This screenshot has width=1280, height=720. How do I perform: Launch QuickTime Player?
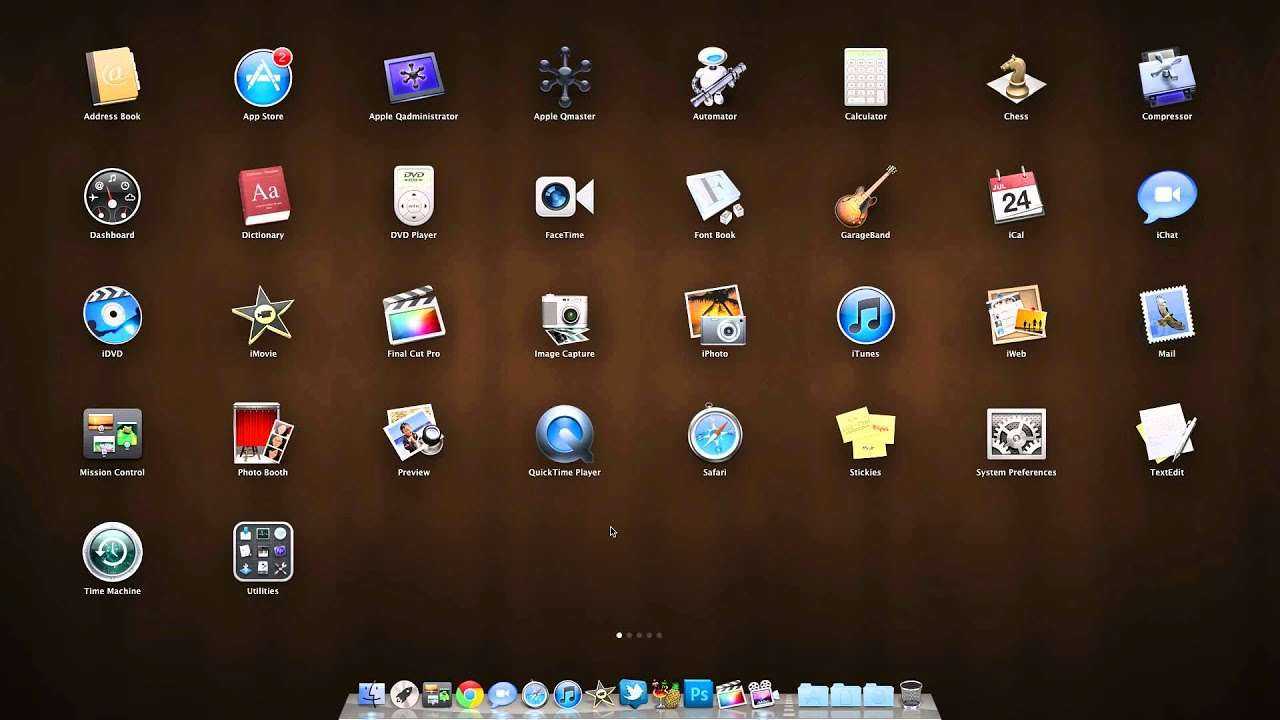point(564,434)
